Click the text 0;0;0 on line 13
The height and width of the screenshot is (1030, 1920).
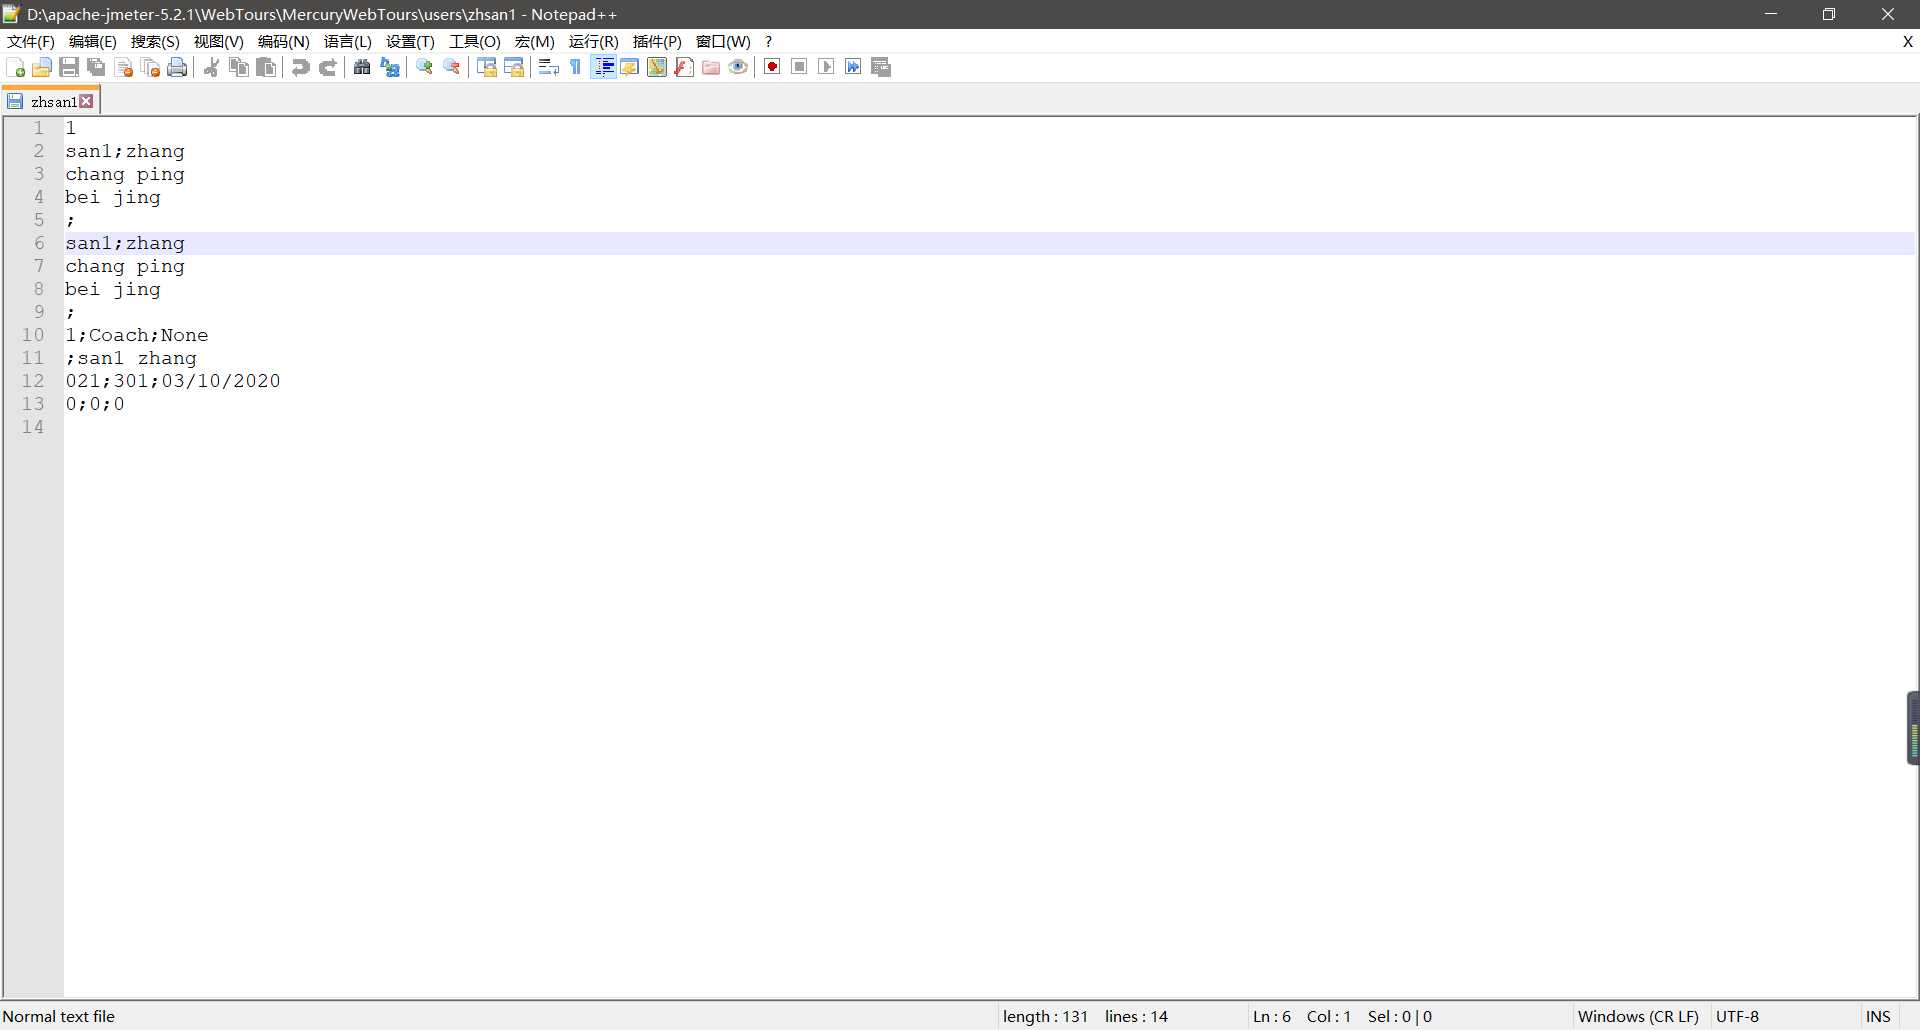[x=95, y=404]
